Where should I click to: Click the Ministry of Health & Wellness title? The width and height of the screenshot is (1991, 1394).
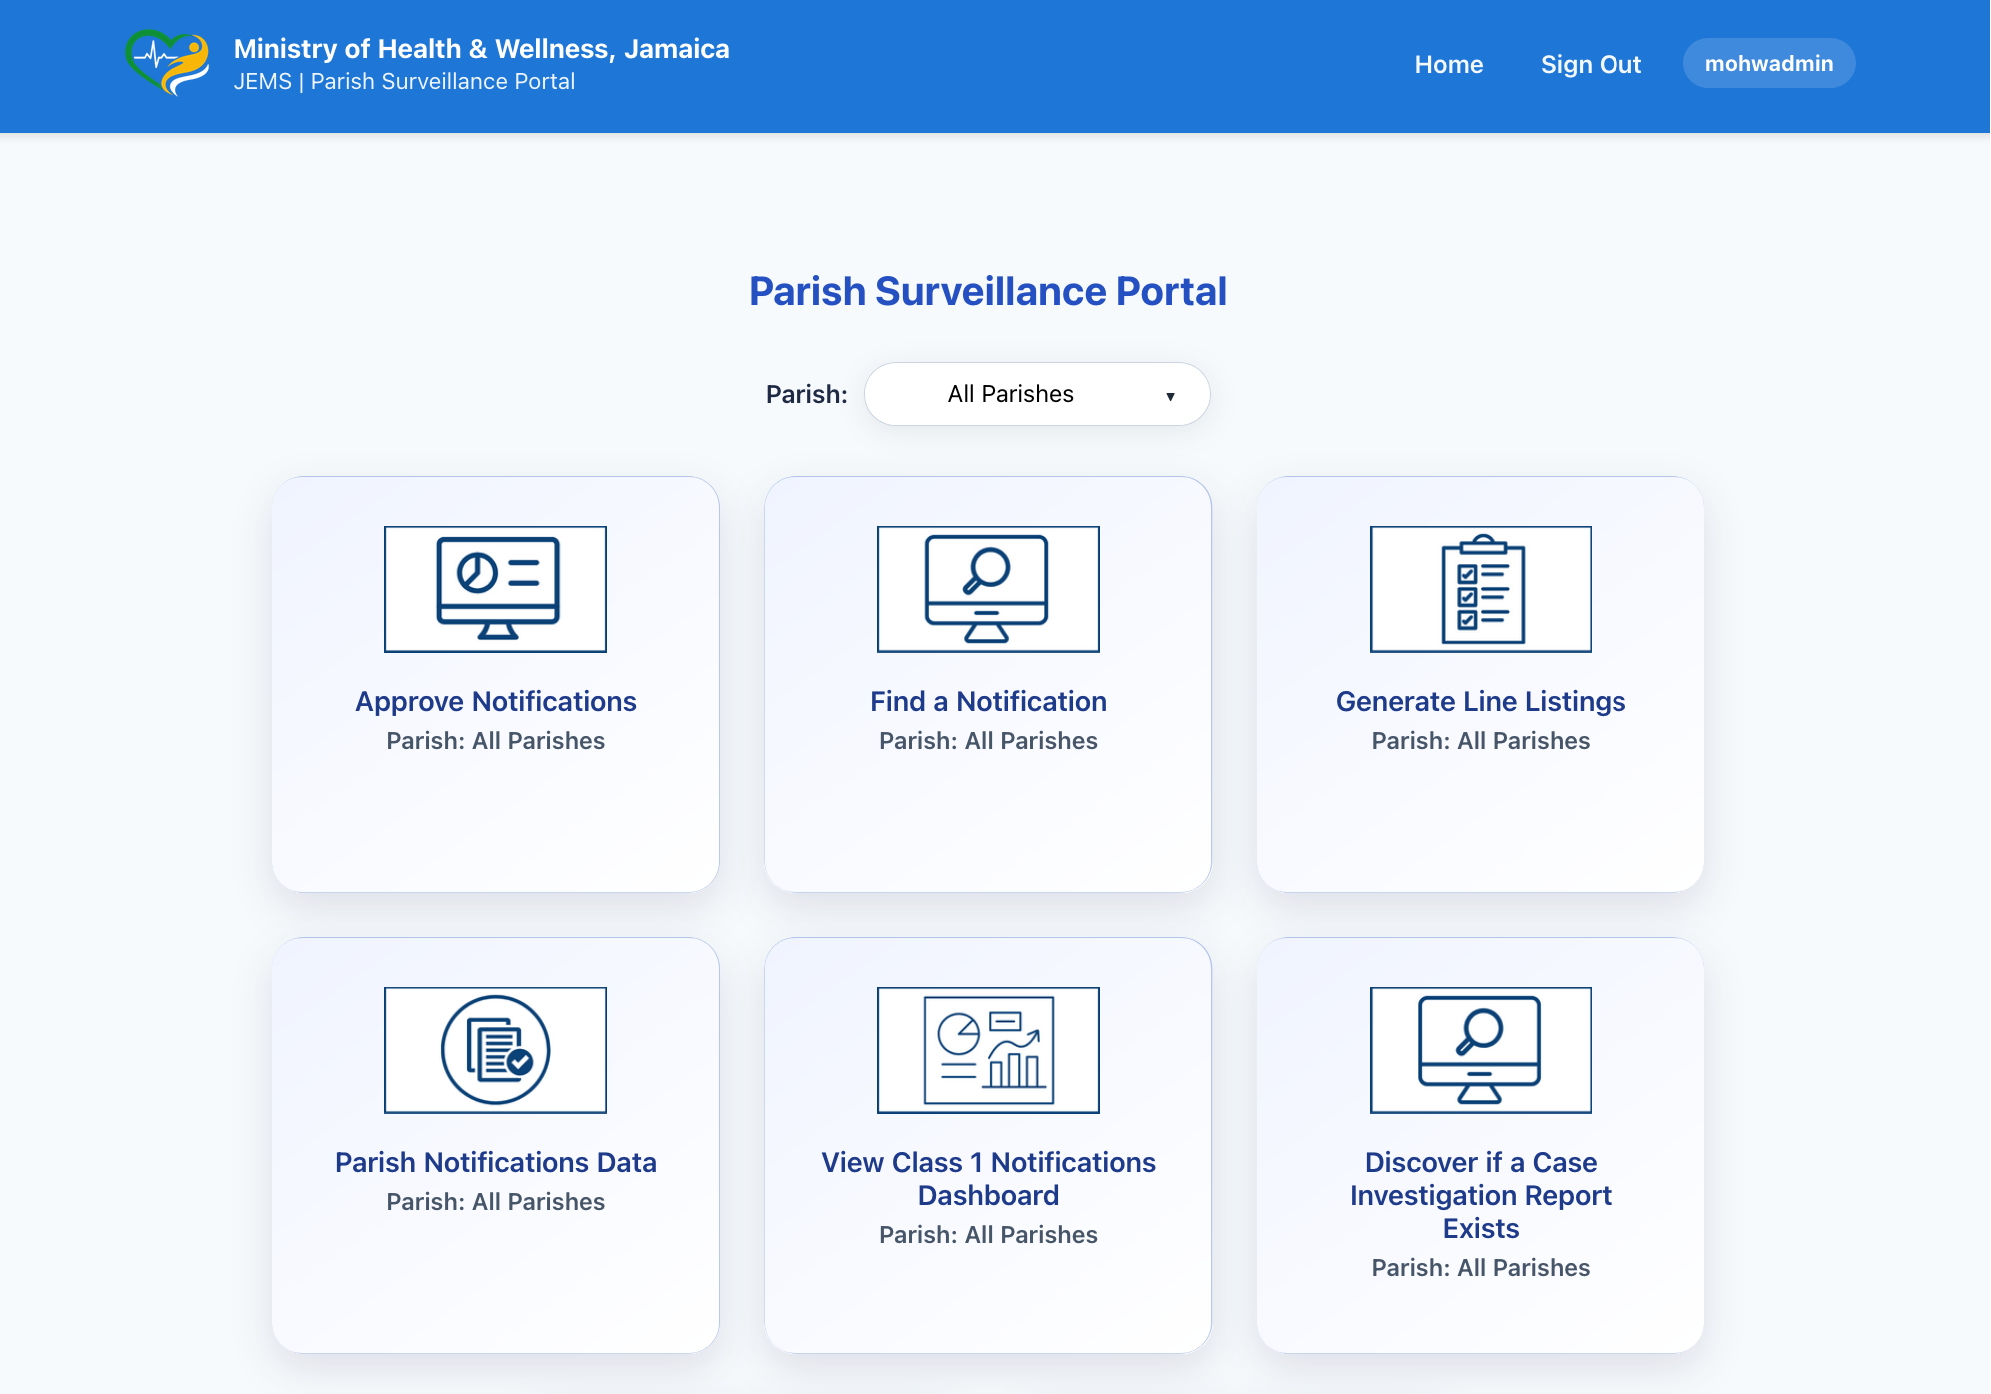coord(481,49)
